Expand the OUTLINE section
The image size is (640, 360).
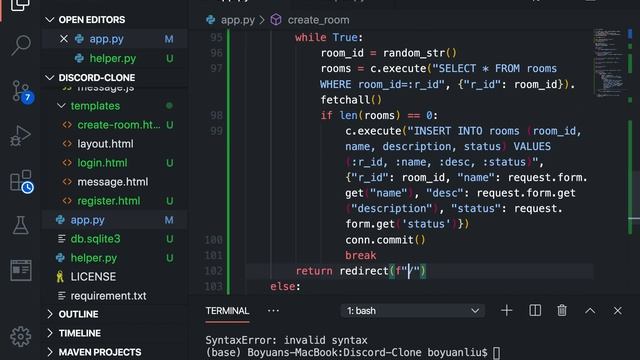[x=50, y=314]
